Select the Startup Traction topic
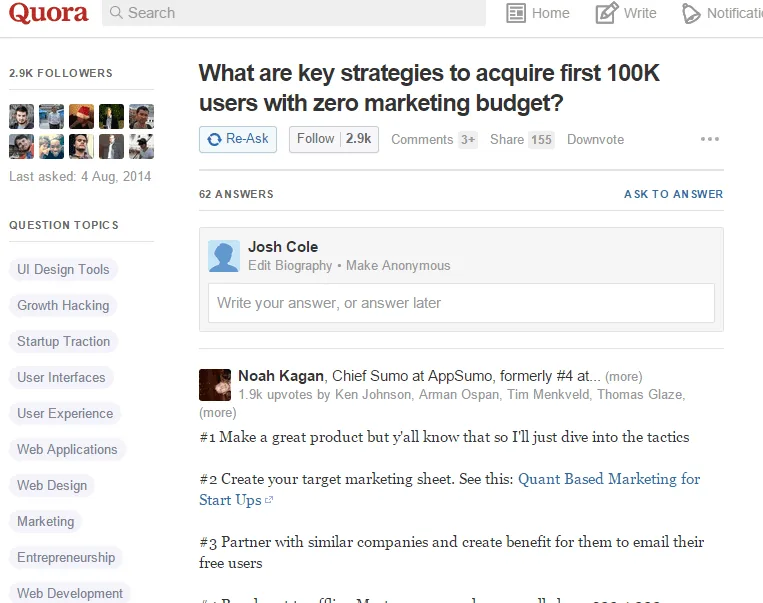This screenshot has width=763, height=603. (x=64, y=342)
